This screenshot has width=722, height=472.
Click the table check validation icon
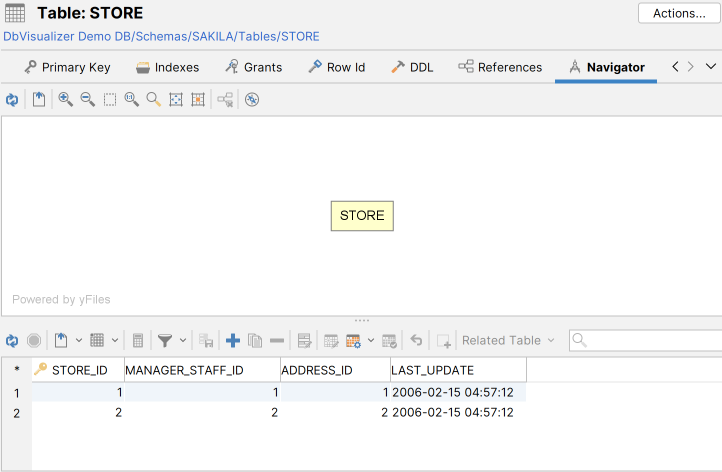tap(389, 341)
